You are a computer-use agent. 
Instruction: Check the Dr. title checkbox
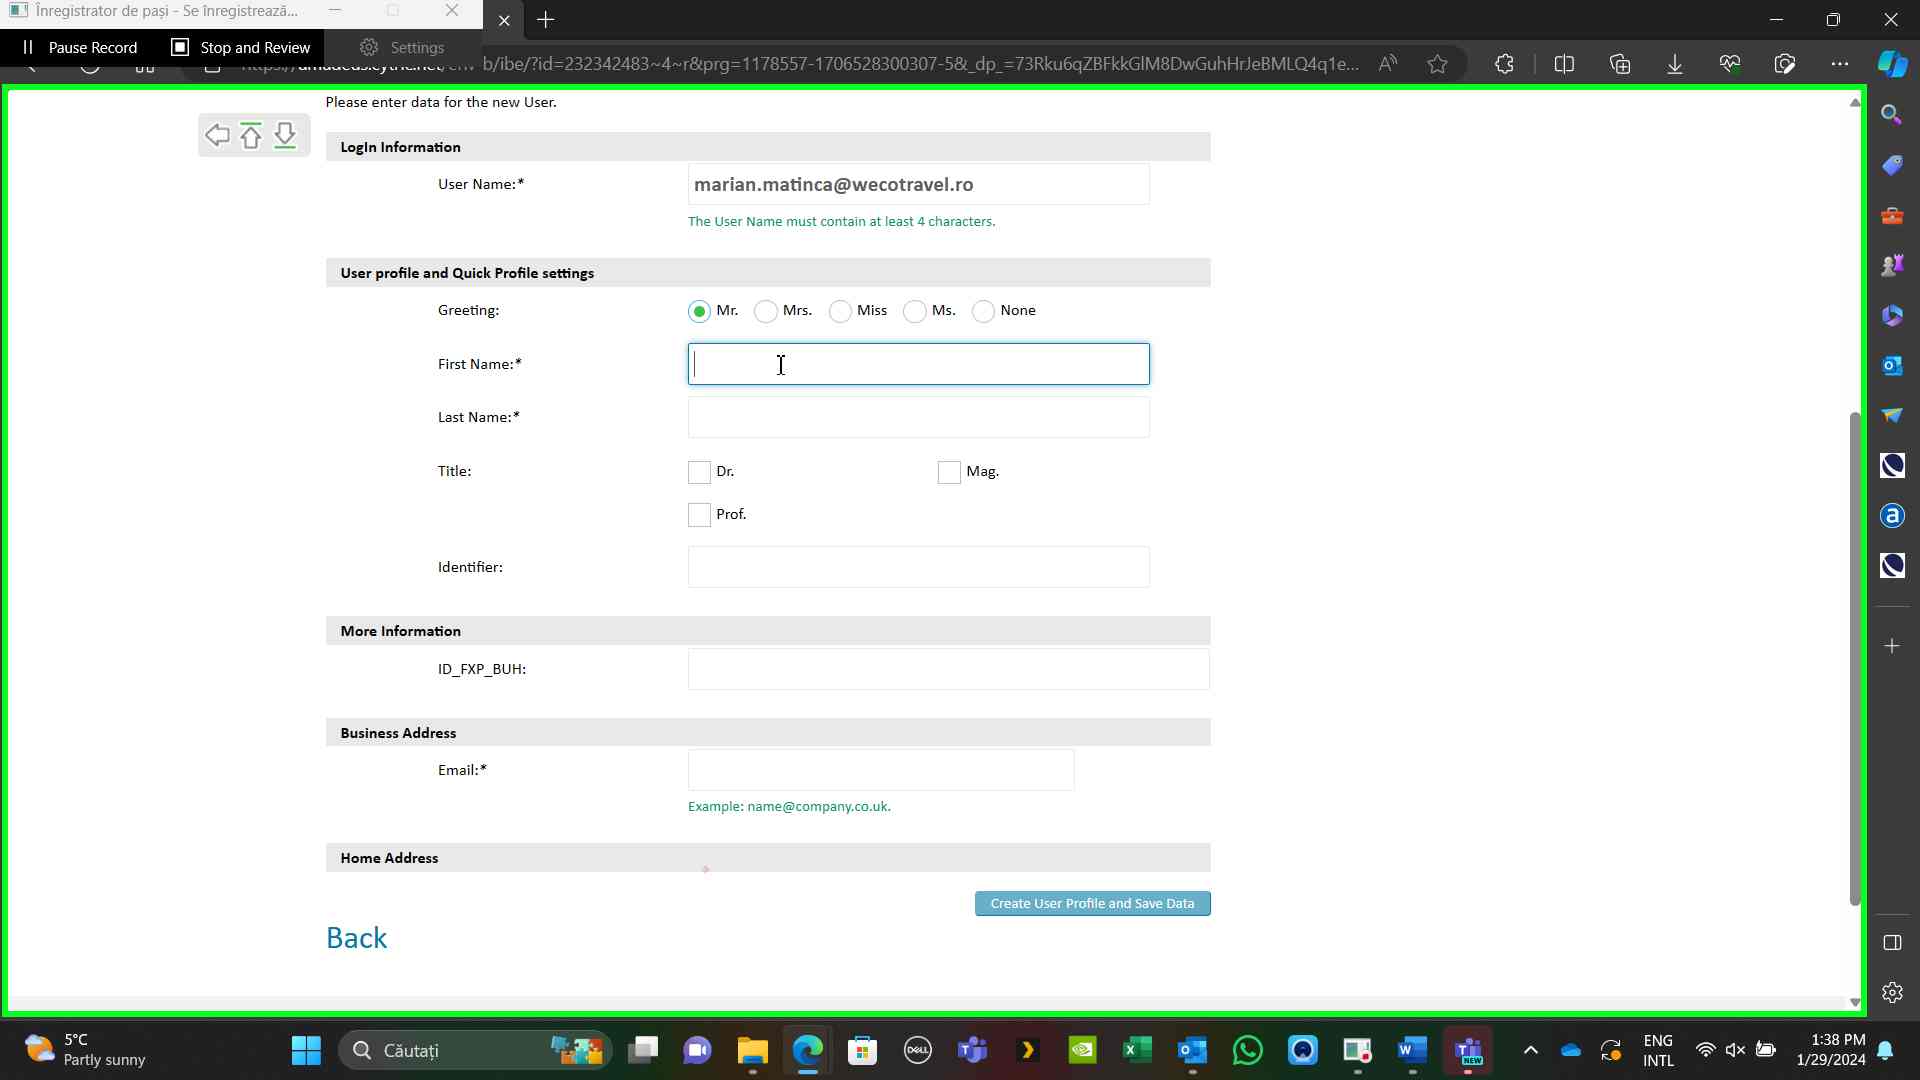pos(699,471)
